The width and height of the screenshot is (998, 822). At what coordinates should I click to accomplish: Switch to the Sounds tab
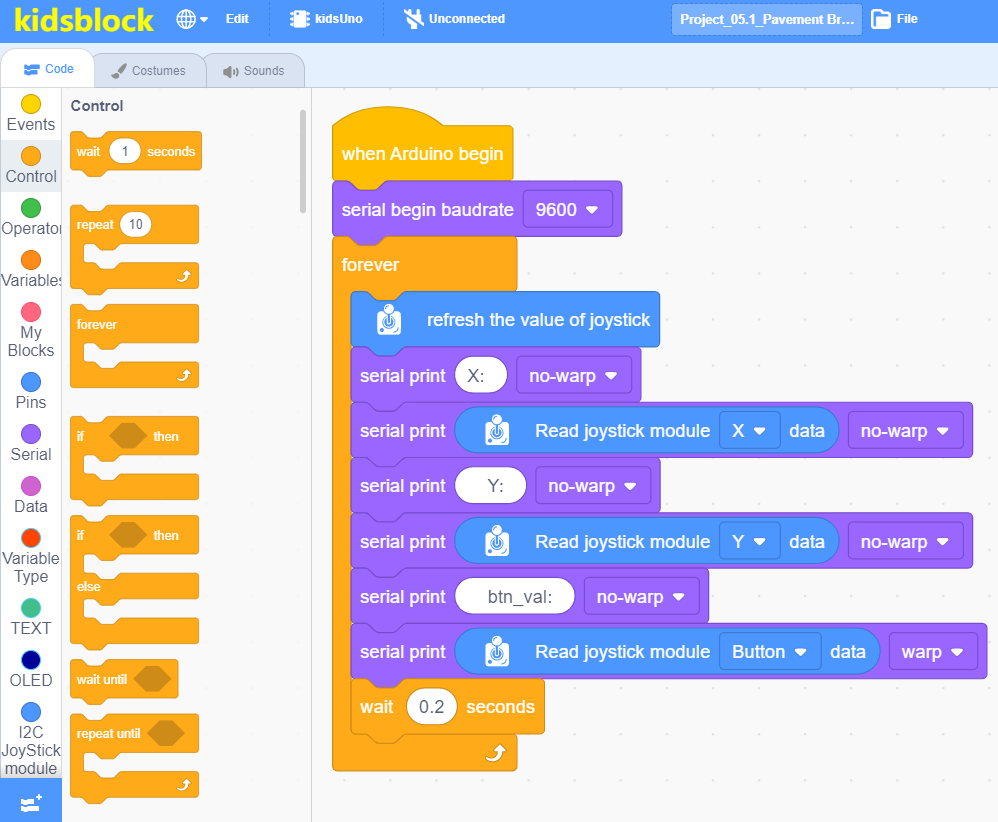coord(255,71)
